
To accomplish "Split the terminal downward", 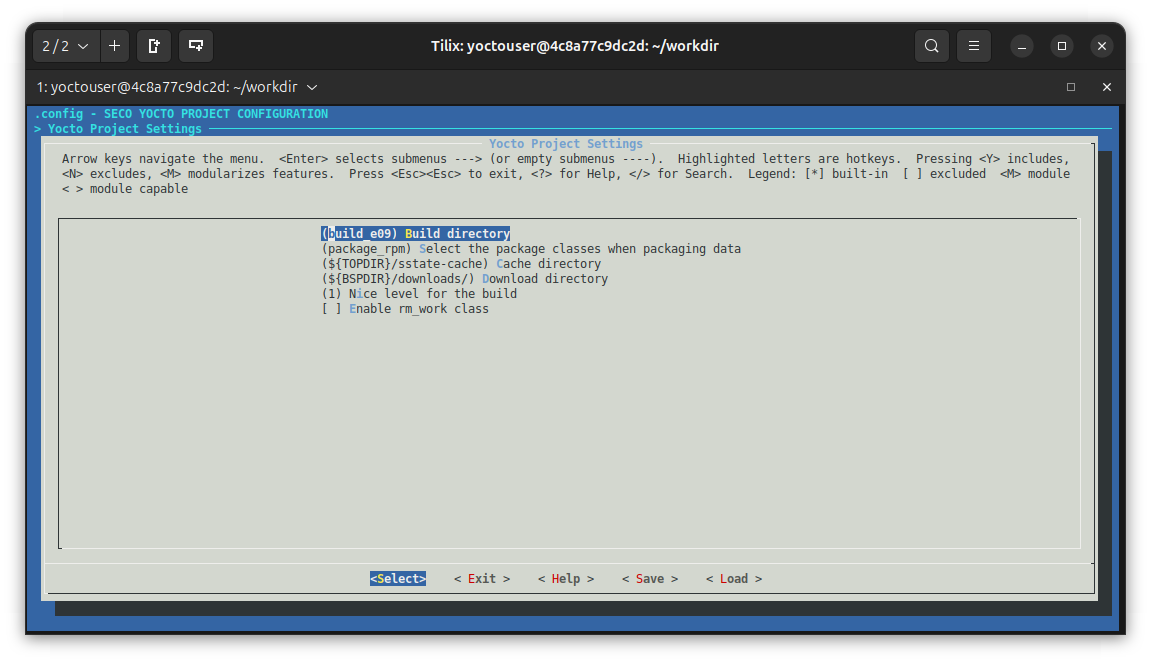I will 195,46.
